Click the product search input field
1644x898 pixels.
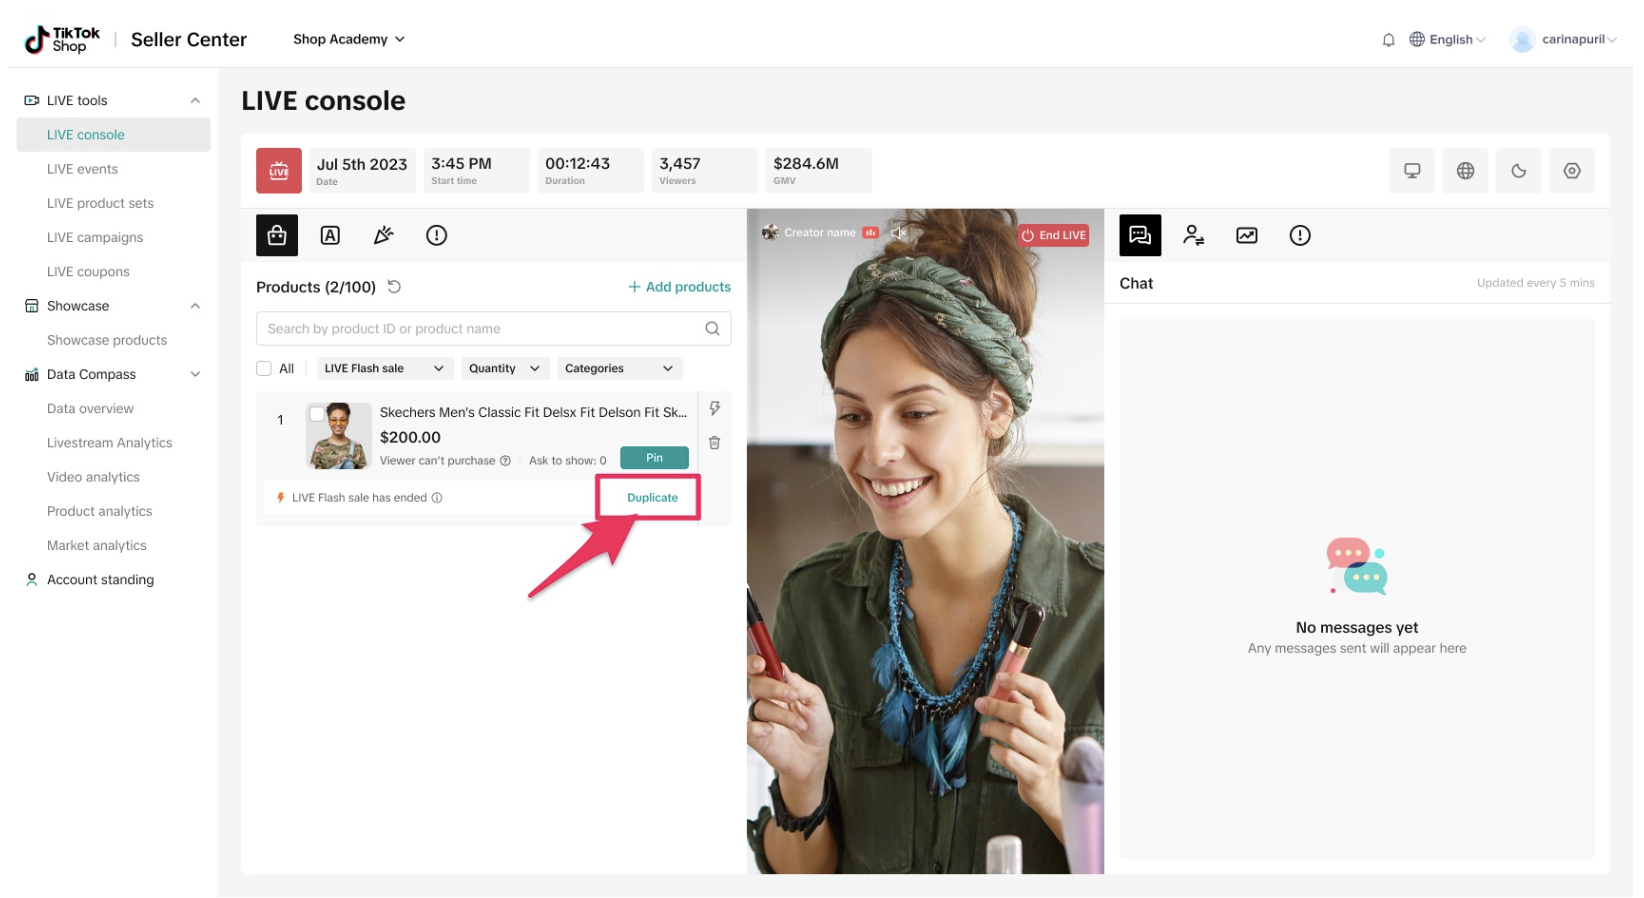coord(482,329)
